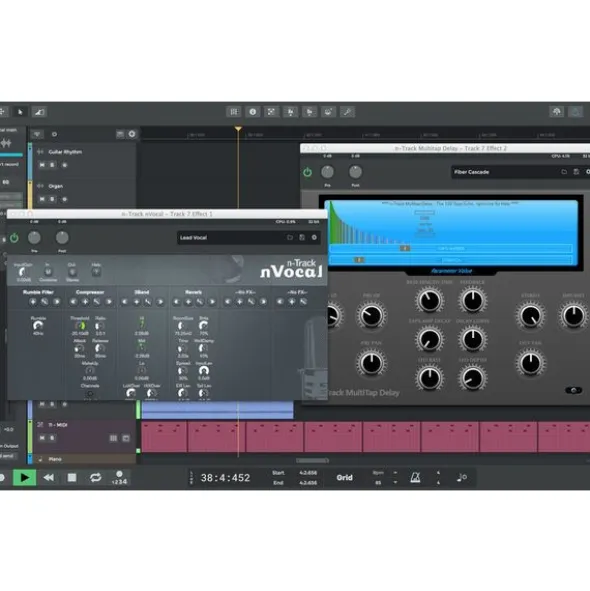The height and width of the screenshot is (591, 590).
Task: Save preset icon in nVocal window
Action: [302, 237]
